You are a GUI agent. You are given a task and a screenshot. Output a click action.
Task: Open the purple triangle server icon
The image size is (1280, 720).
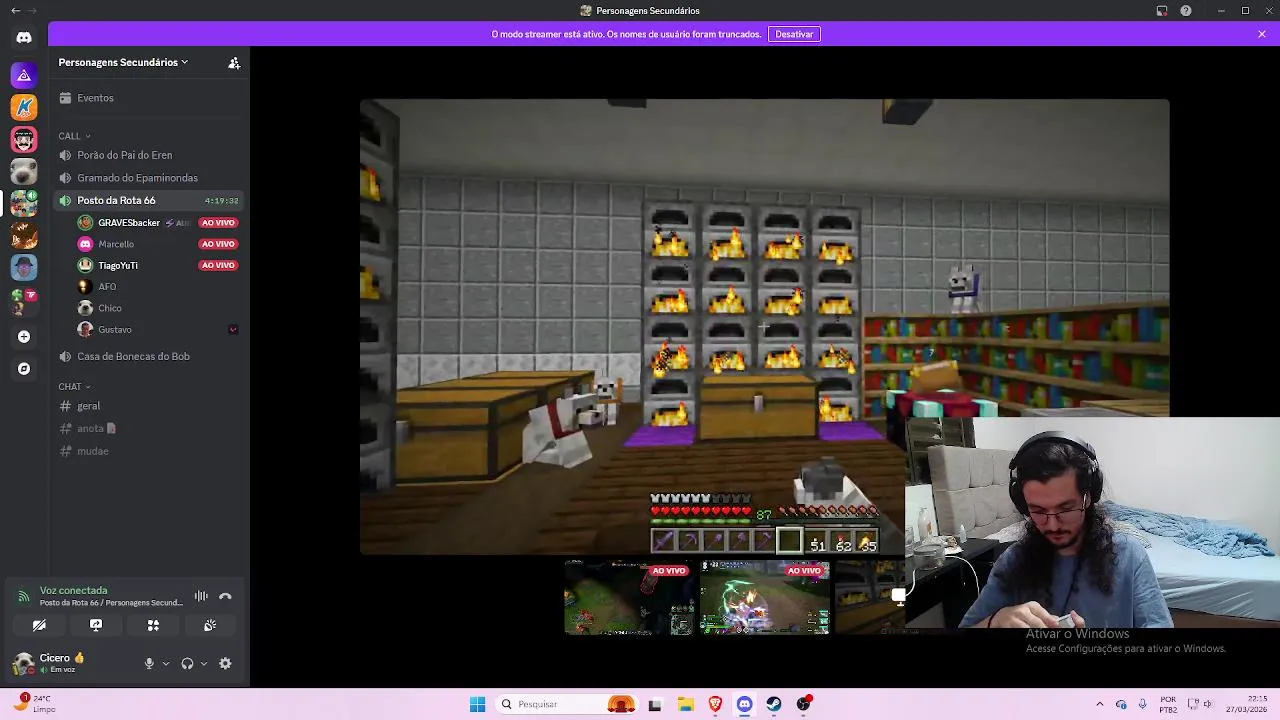point(24,75)
